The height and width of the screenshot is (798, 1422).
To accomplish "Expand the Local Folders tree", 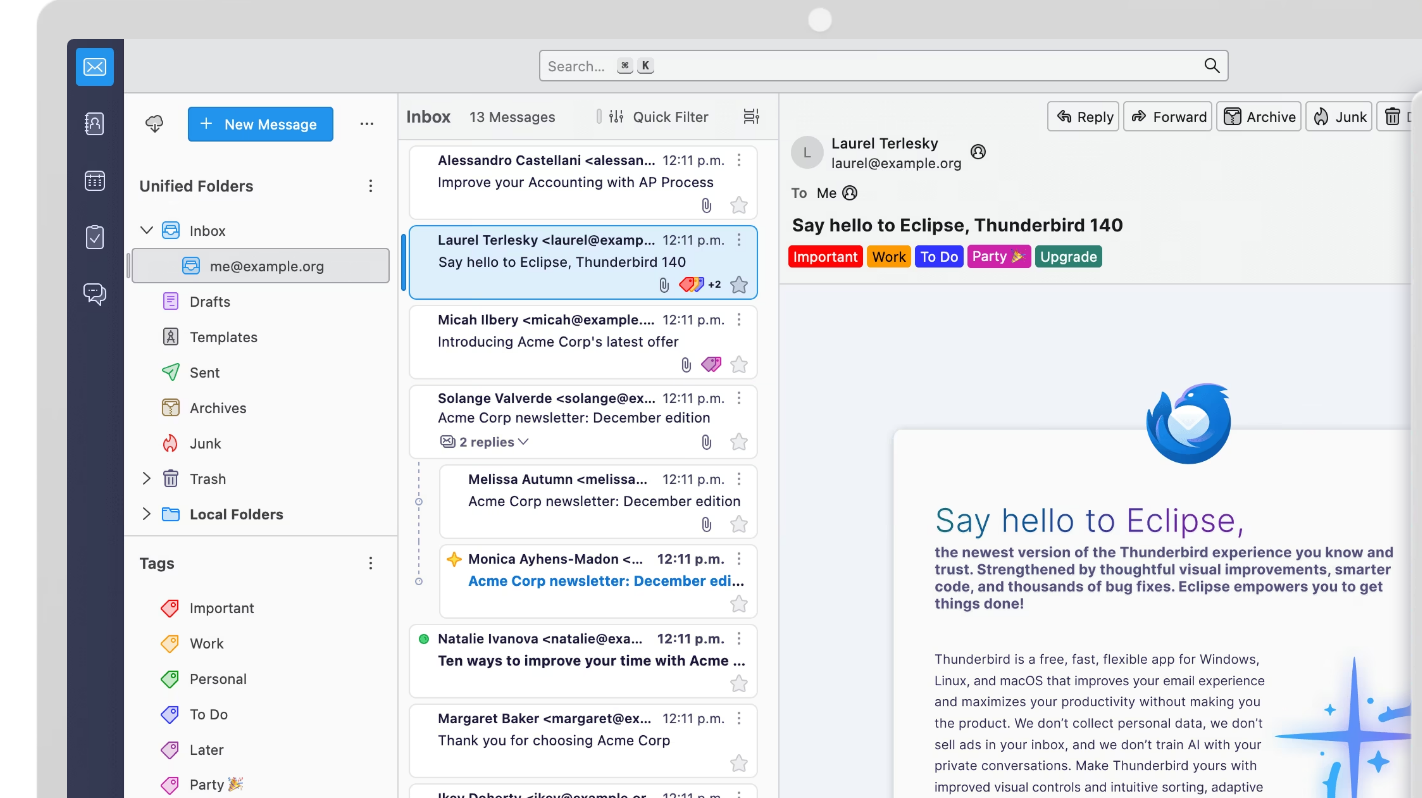I will [x=146, y=514].
